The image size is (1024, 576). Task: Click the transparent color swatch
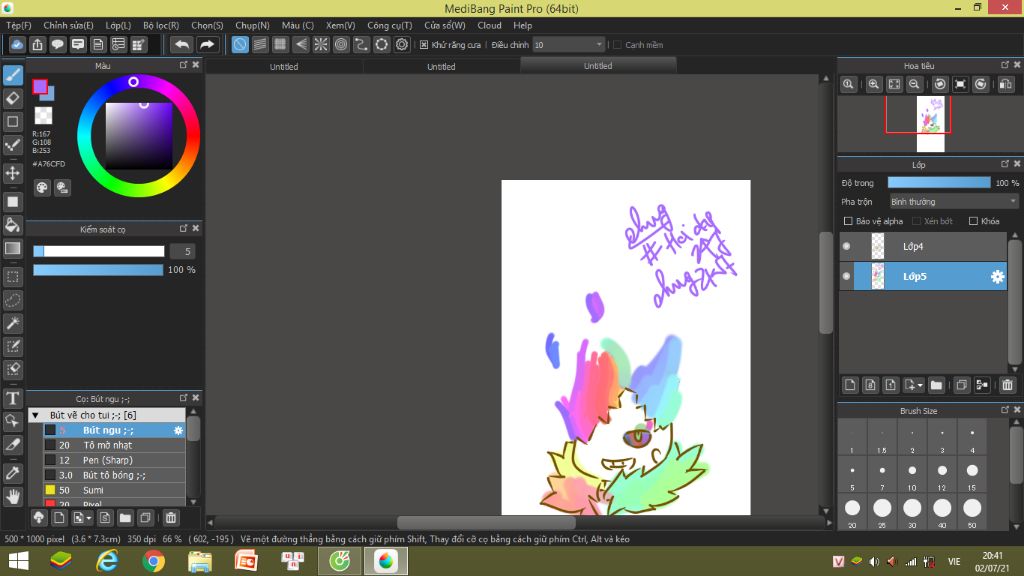pyautogui.click(x=43, y=116)
